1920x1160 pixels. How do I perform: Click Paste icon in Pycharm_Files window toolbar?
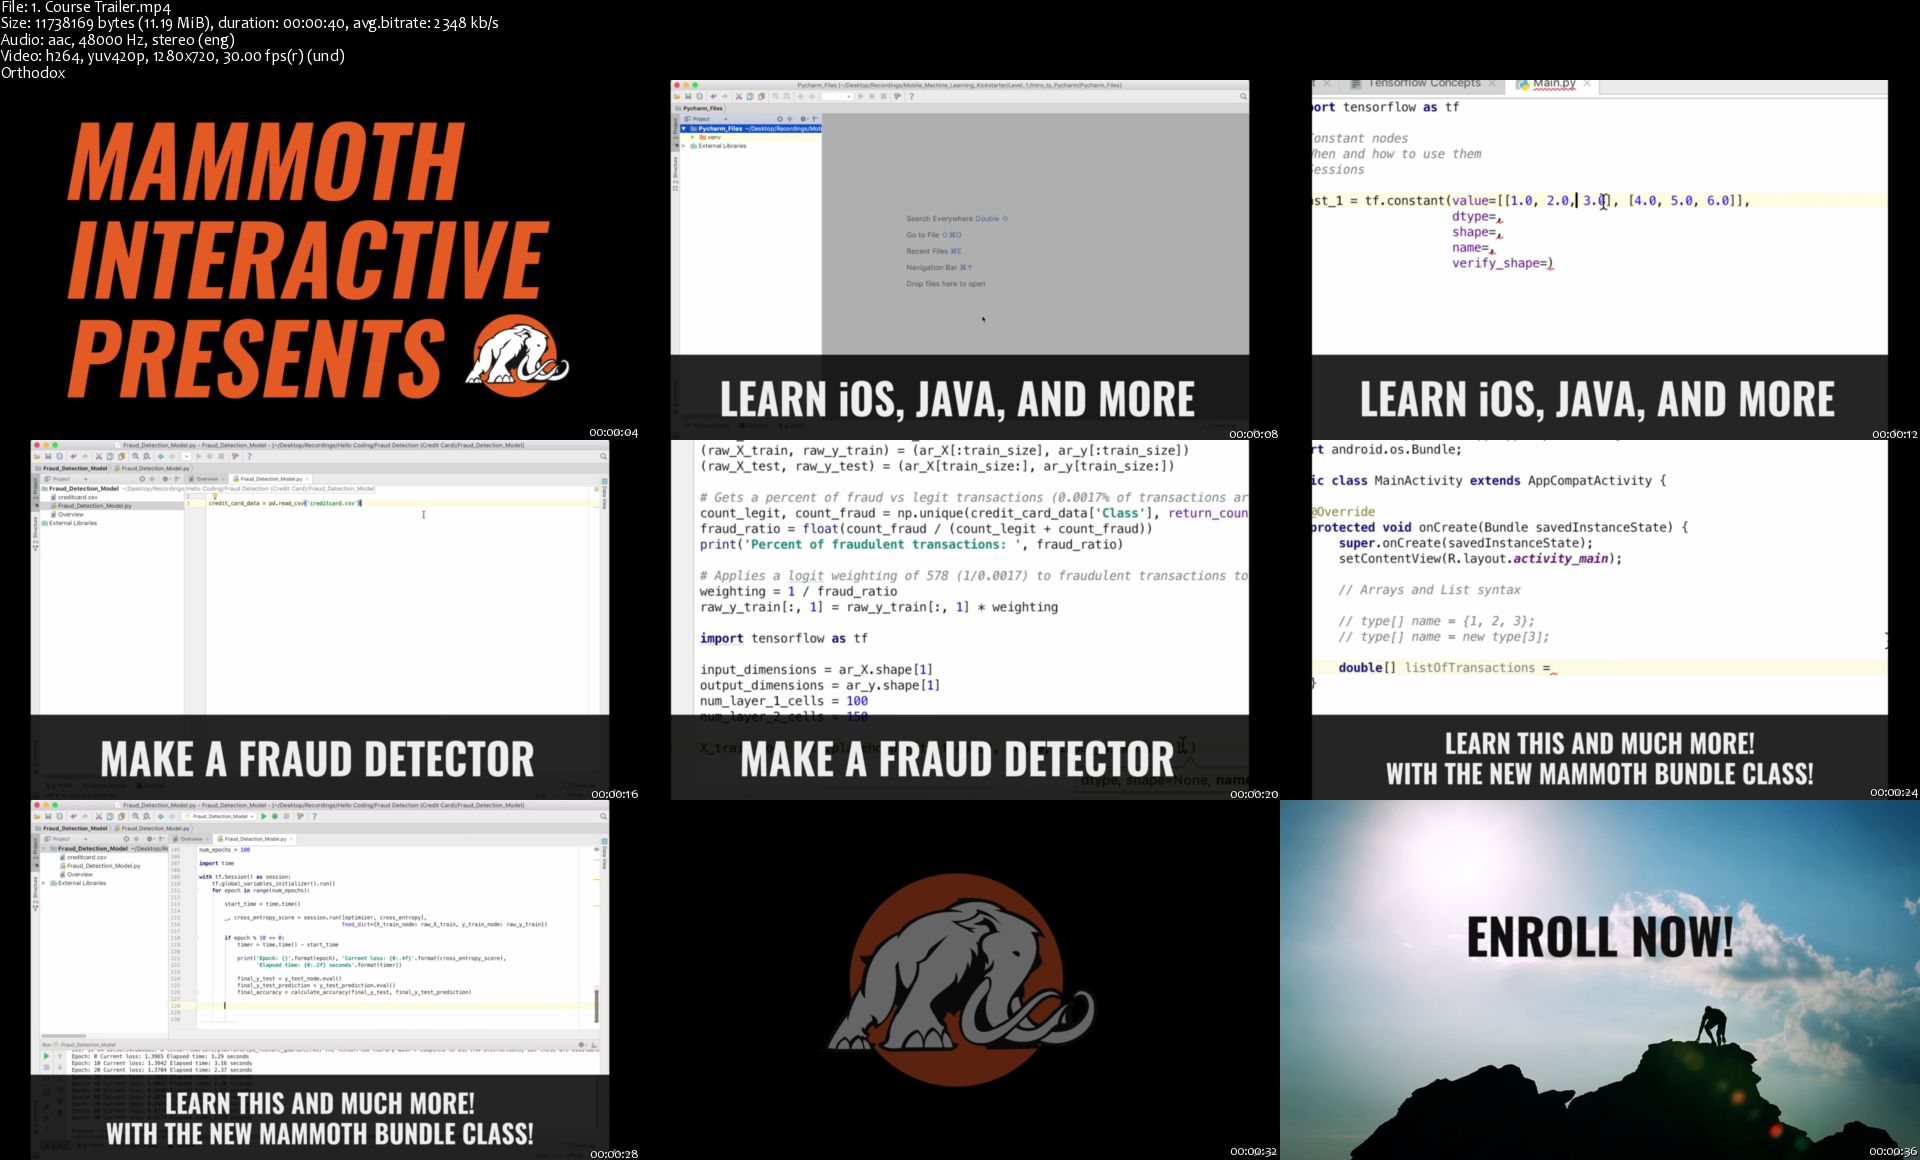tap(761, 96)
